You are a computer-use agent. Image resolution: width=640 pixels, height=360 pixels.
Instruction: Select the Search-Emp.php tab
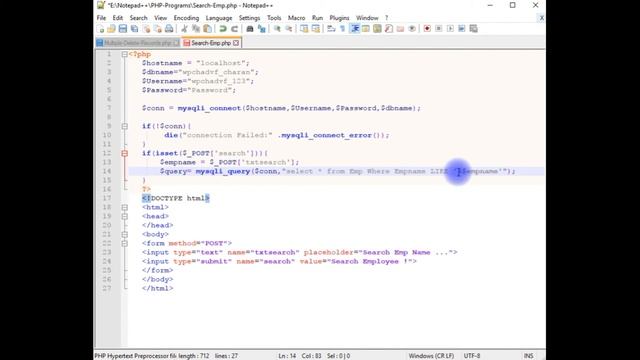(211, 43)
